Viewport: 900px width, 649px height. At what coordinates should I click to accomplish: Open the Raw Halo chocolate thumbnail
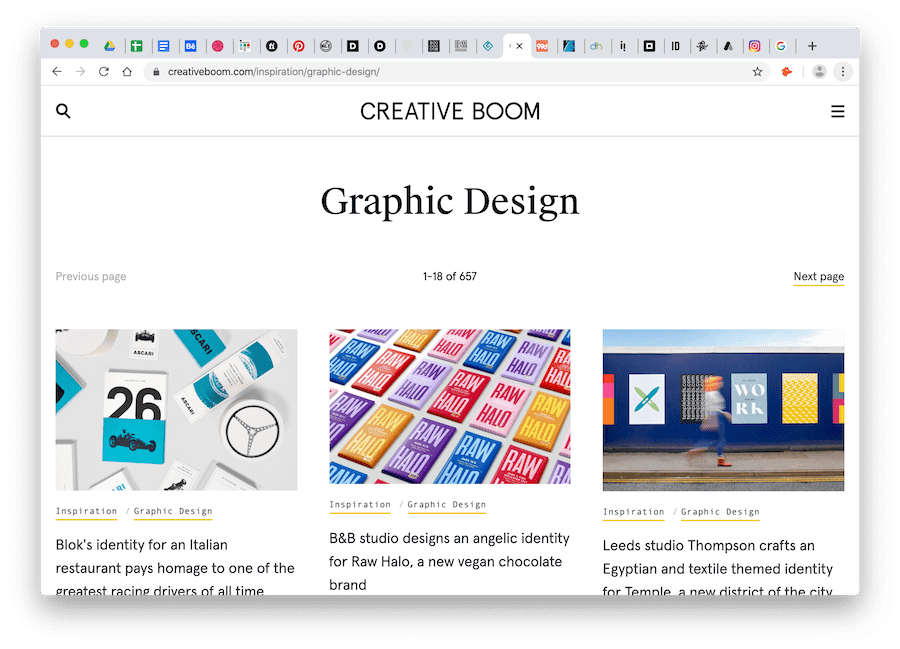[x=450, y=406]
